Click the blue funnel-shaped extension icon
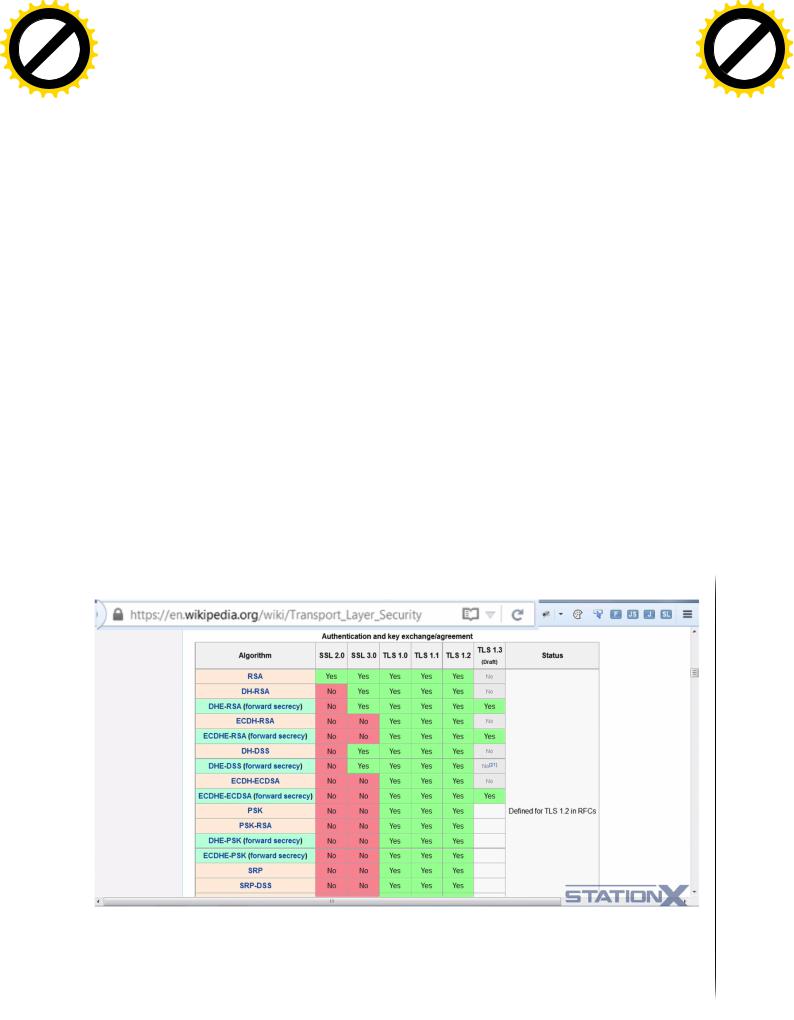 tap(598, 614)
